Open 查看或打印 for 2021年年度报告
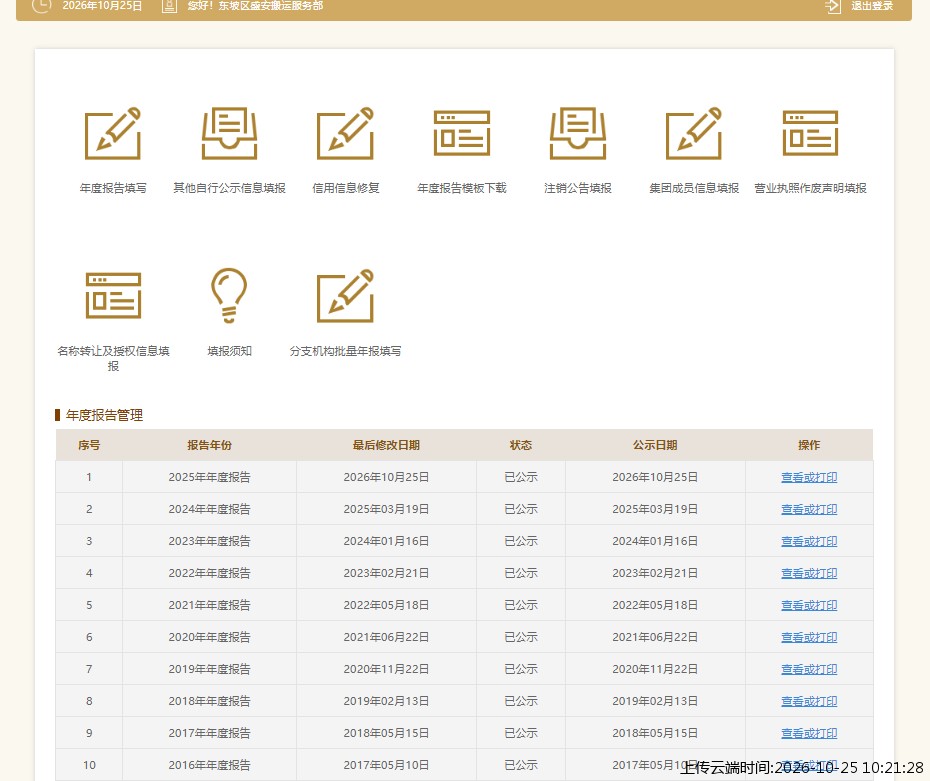Screen dimensions: 930x781 tap(809, 605)
